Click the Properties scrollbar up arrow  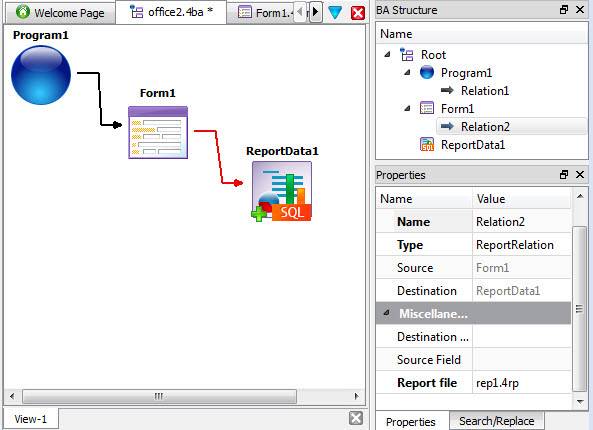pos(579,196)
